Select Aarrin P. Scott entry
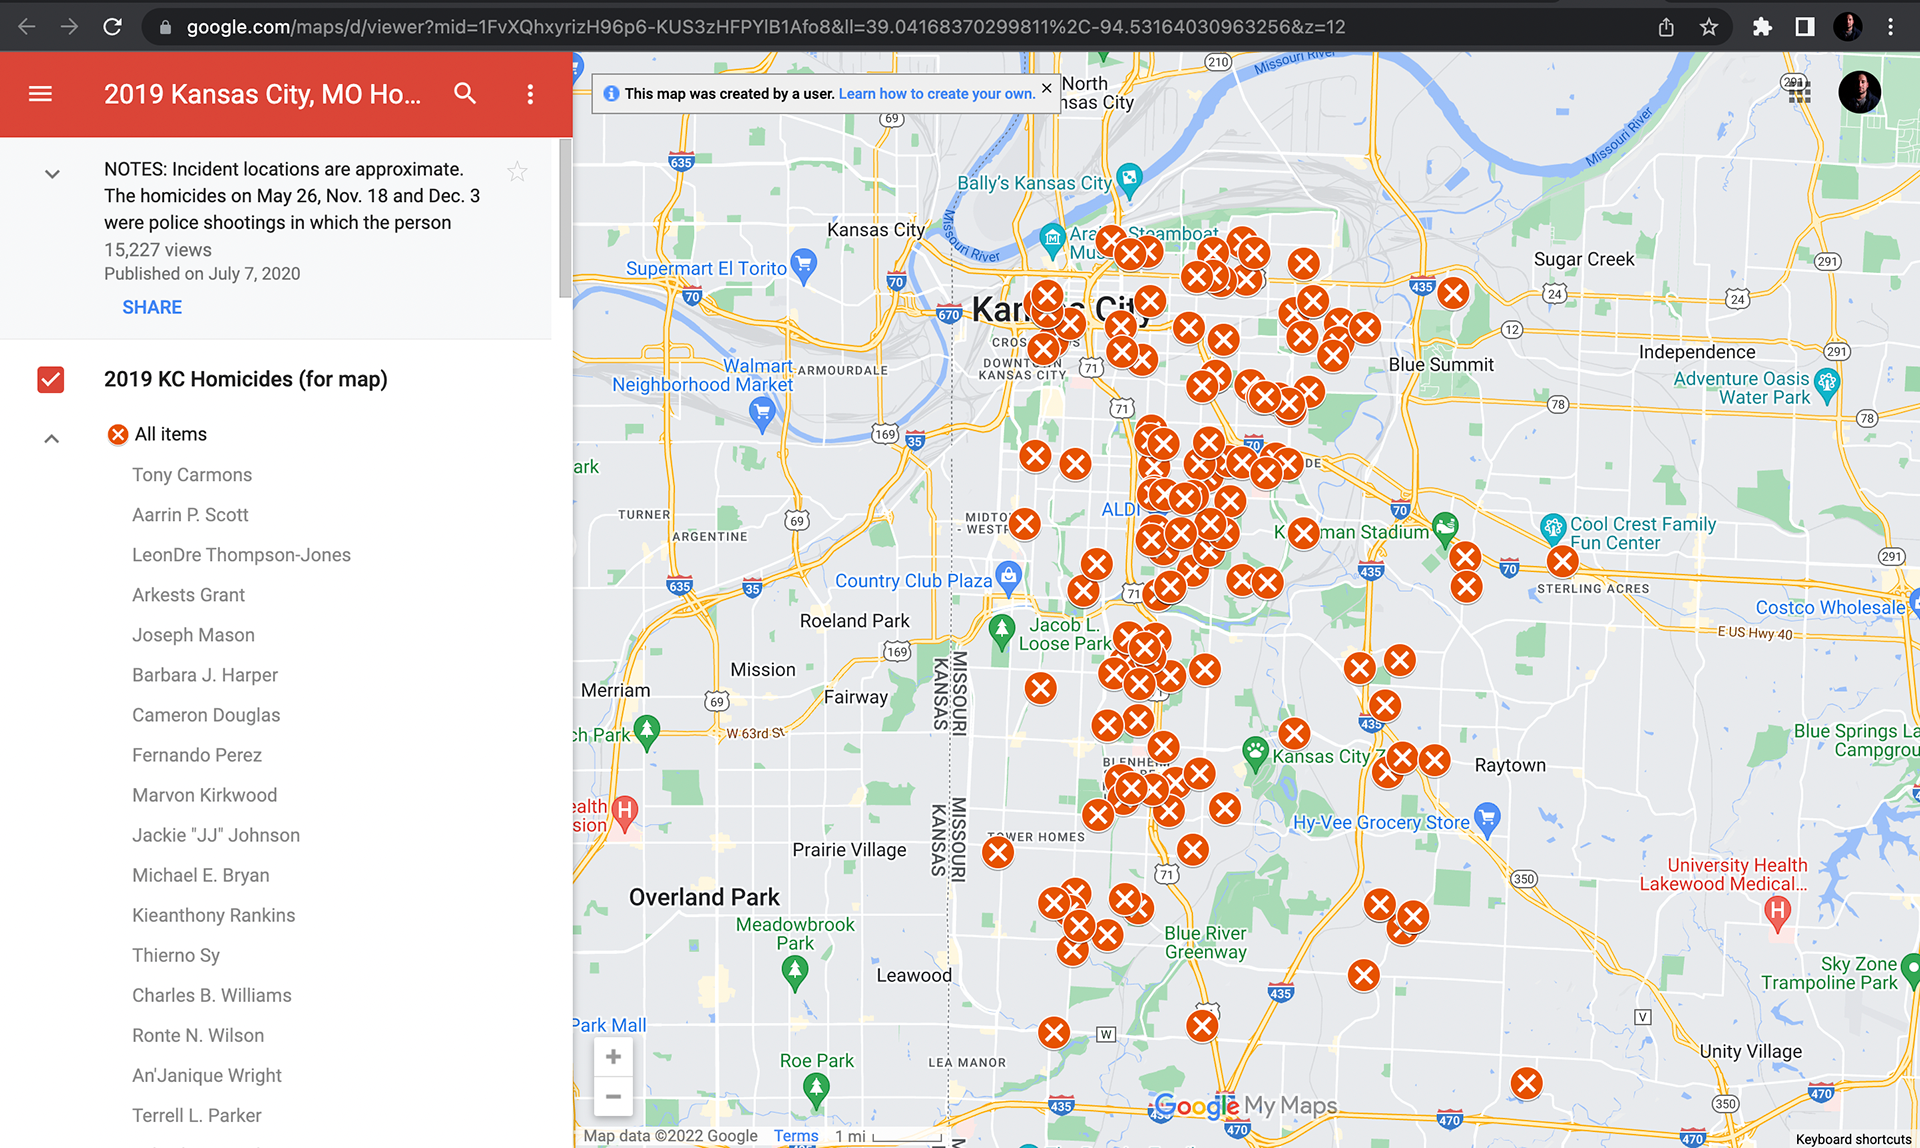The image size is (1920, 1148). pyautogui.click(x=190, y=515)
